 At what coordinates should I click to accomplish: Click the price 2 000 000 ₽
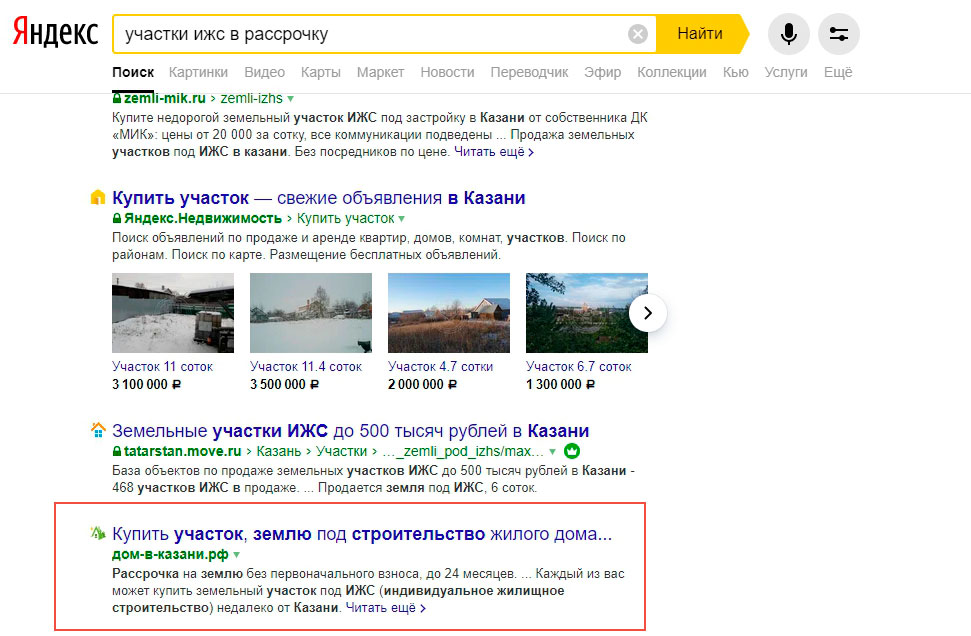tap(422, 385)
